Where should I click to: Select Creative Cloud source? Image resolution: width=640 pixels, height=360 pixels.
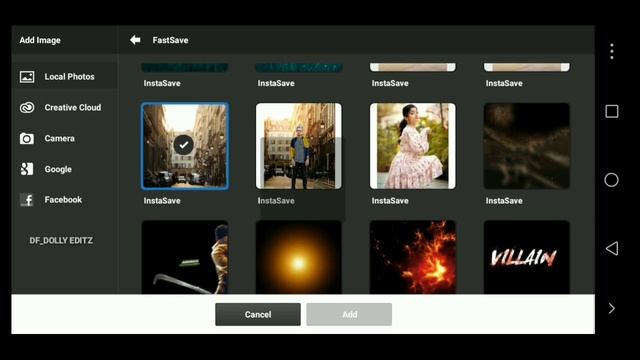point(64,107)
